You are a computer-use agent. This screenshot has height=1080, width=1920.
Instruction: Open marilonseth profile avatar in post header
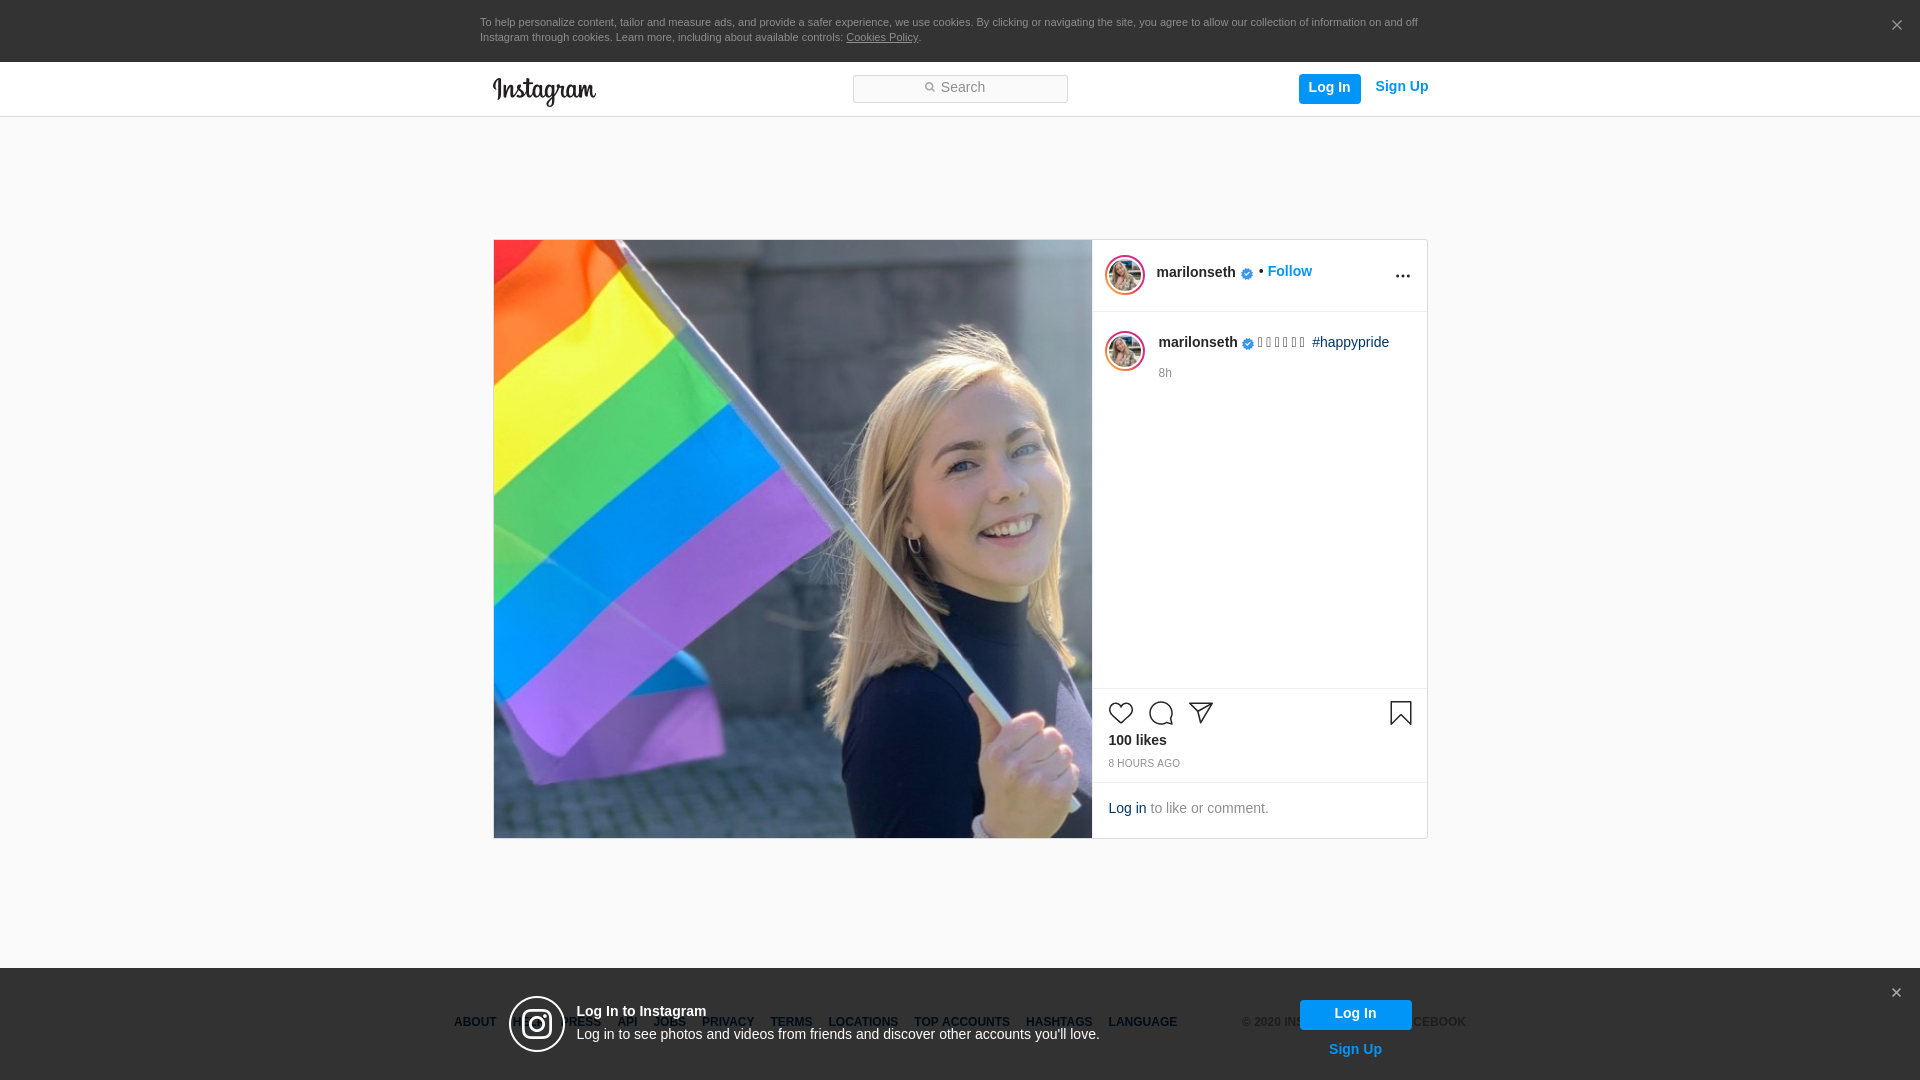[1124, 275]
